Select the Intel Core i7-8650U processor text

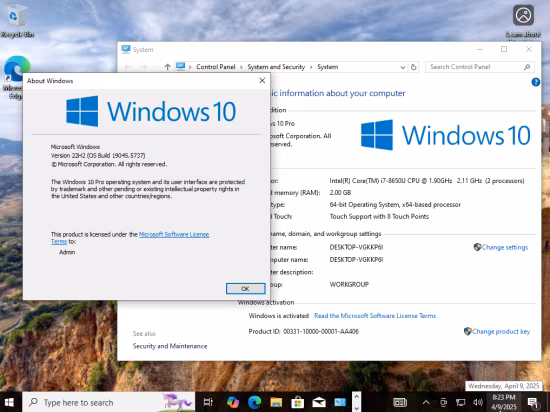427,181
